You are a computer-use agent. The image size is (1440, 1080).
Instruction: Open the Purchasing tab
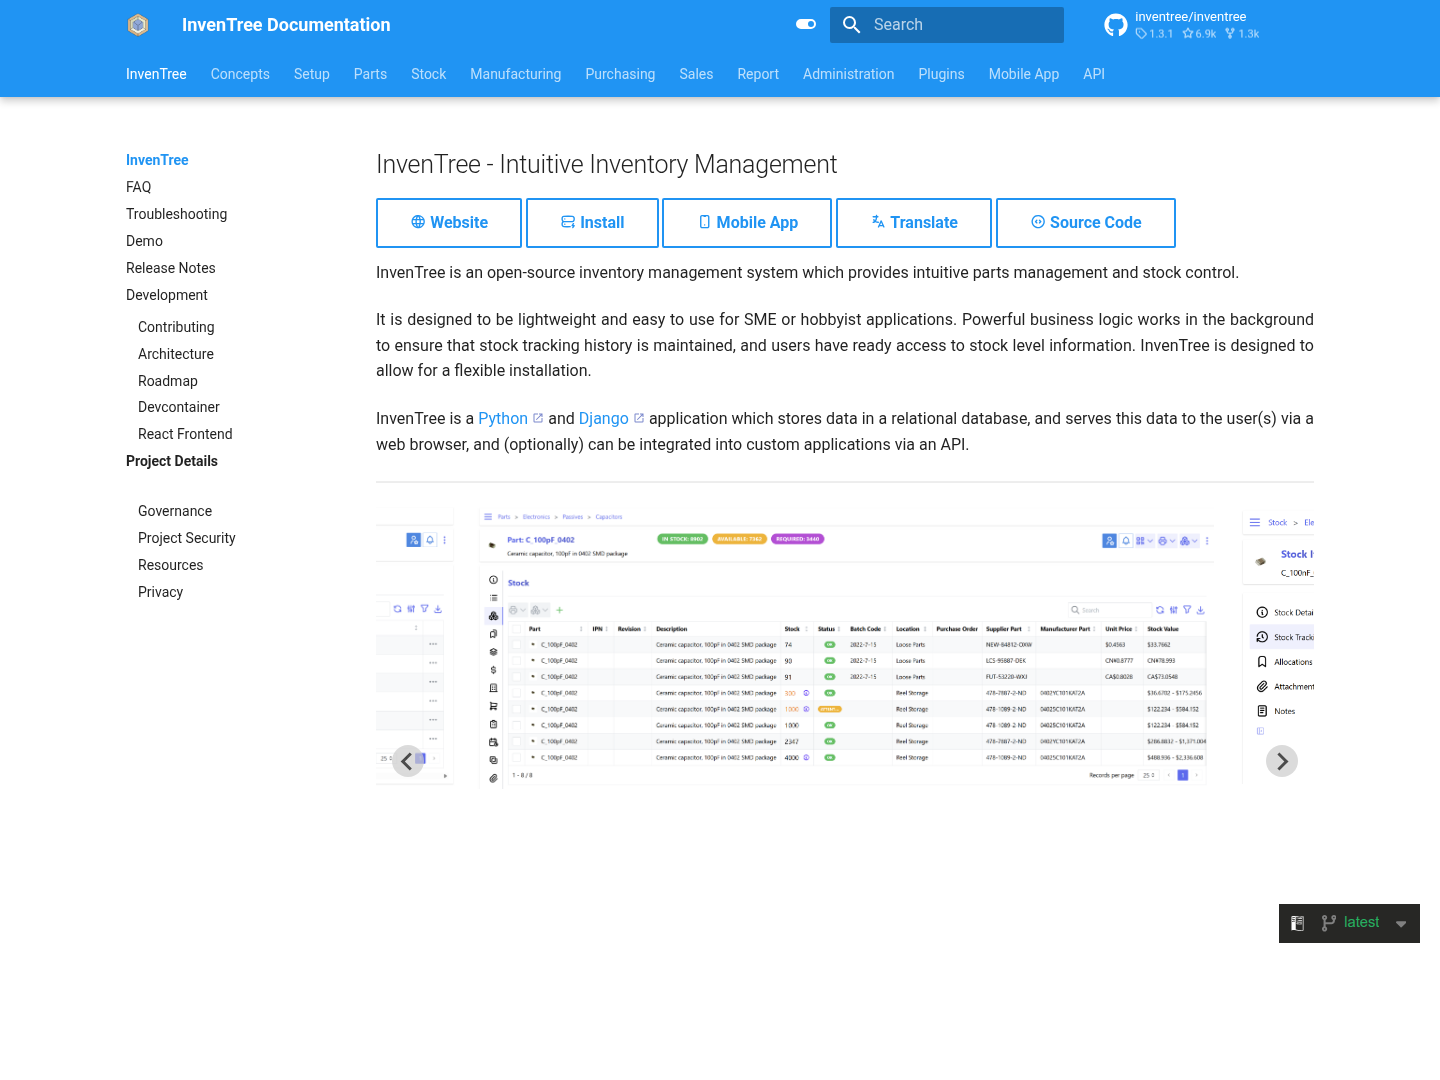tap(620, 74)
